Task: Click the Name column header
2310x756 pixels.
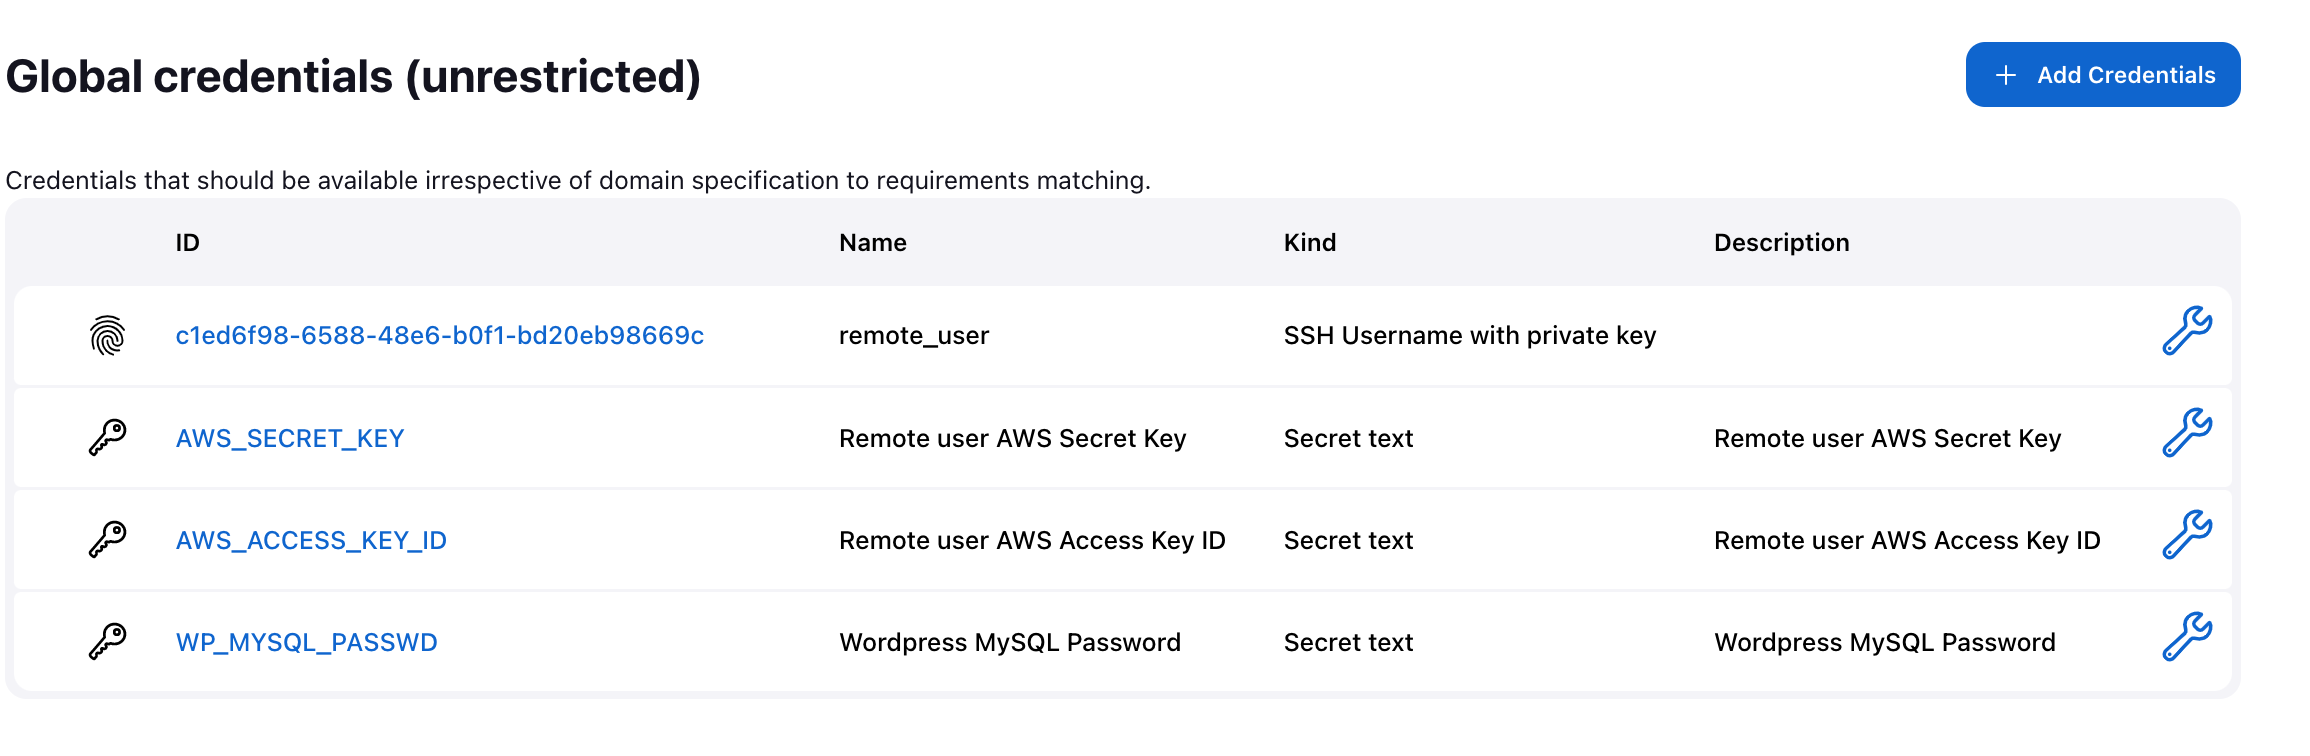Action: 872,243
